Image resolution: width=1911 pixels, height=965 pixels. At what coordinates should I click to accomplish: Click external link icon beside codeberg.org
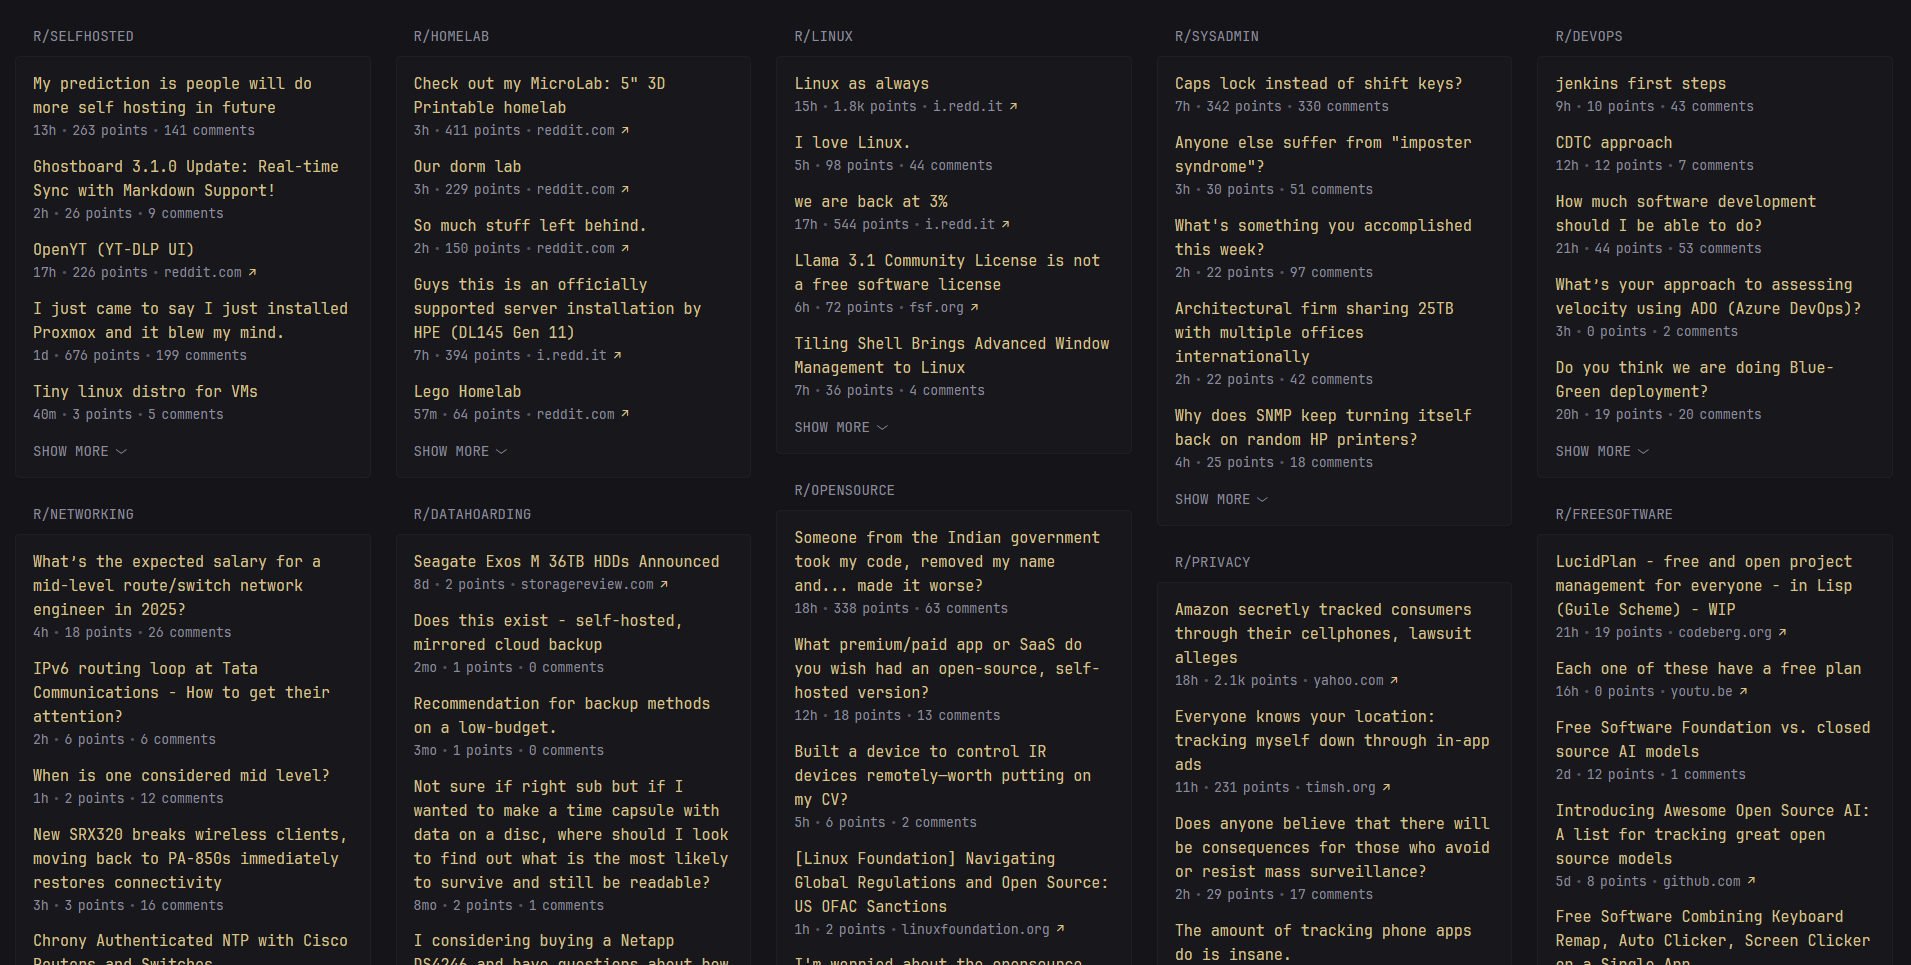click(x=1782, y=633)
